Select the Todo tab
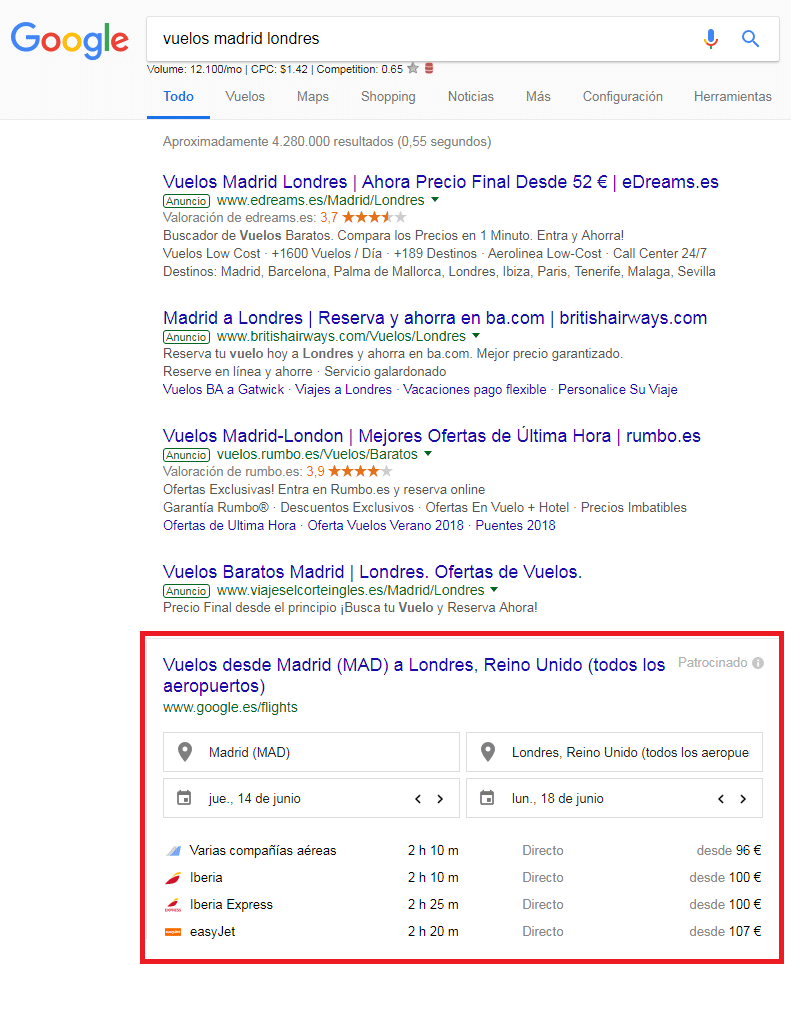This screenshot has height=1036, width=808. click(x=178, y=96)
